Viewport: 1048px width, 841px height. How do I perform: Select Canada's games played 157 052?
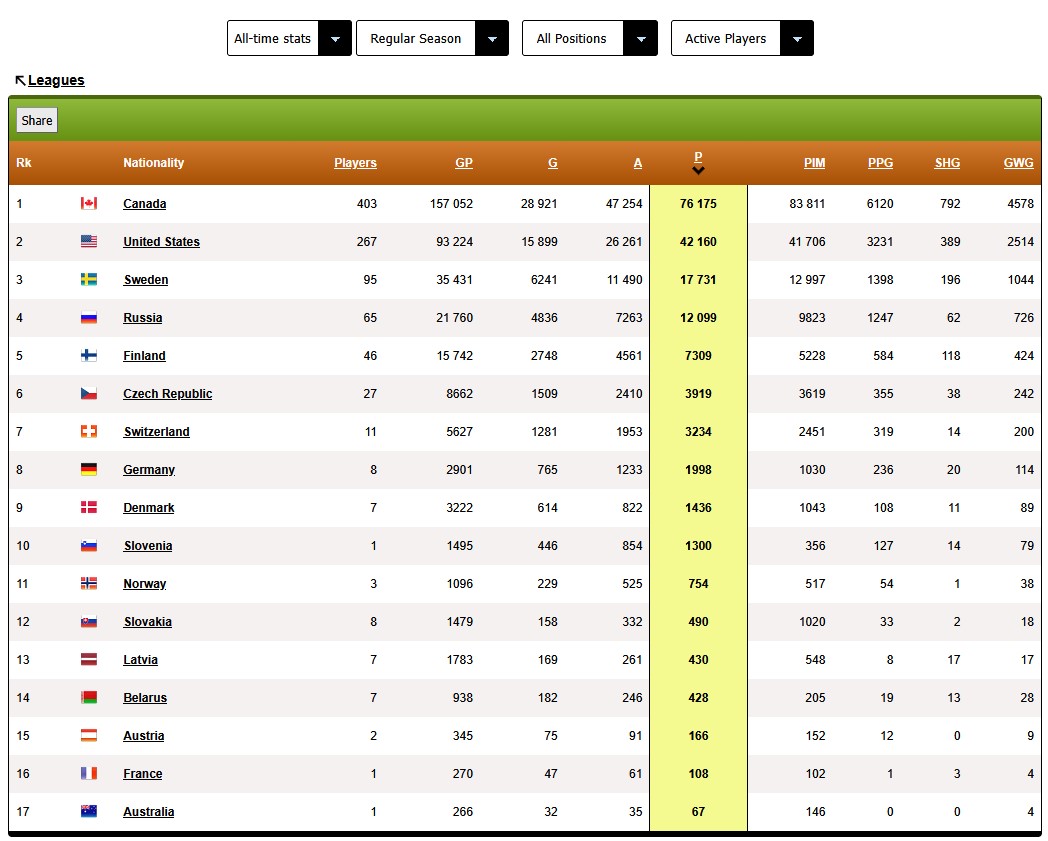[x=451, y=203]
